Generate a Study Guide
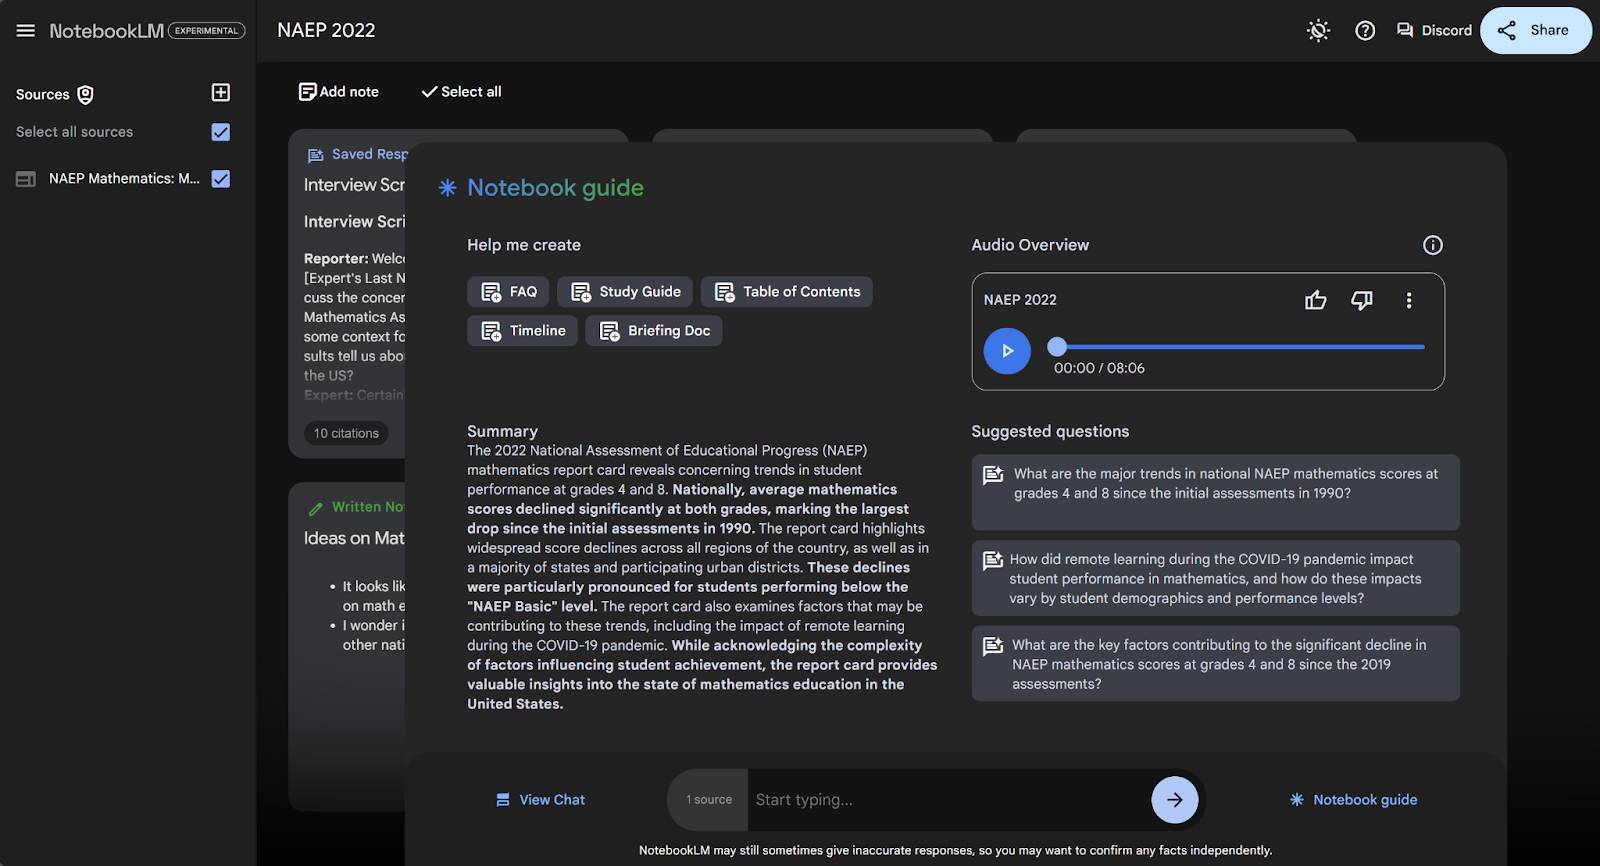The width and height of the screenshot is (1600, 866). [626, 292]
